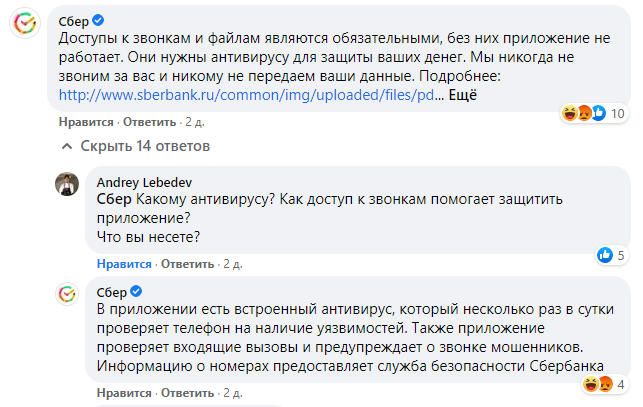Click the like reaction icon with count 5
The height and width of the screenshot is (407, 643).
point(604,255)
